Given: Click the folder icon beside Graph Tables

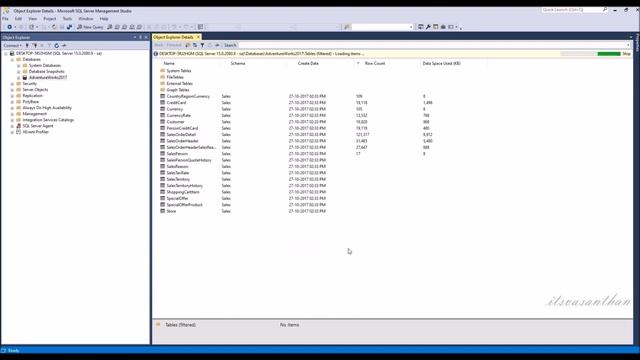Looking at the screenshot, I should click(162, 90).
